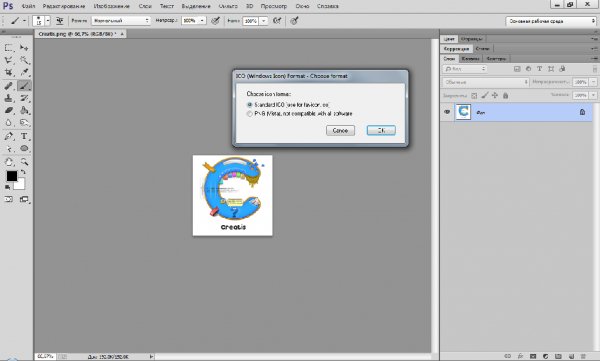Switch to the Контуры tab
This screenshot has width=600, height=361.
[x=496, y=59]
